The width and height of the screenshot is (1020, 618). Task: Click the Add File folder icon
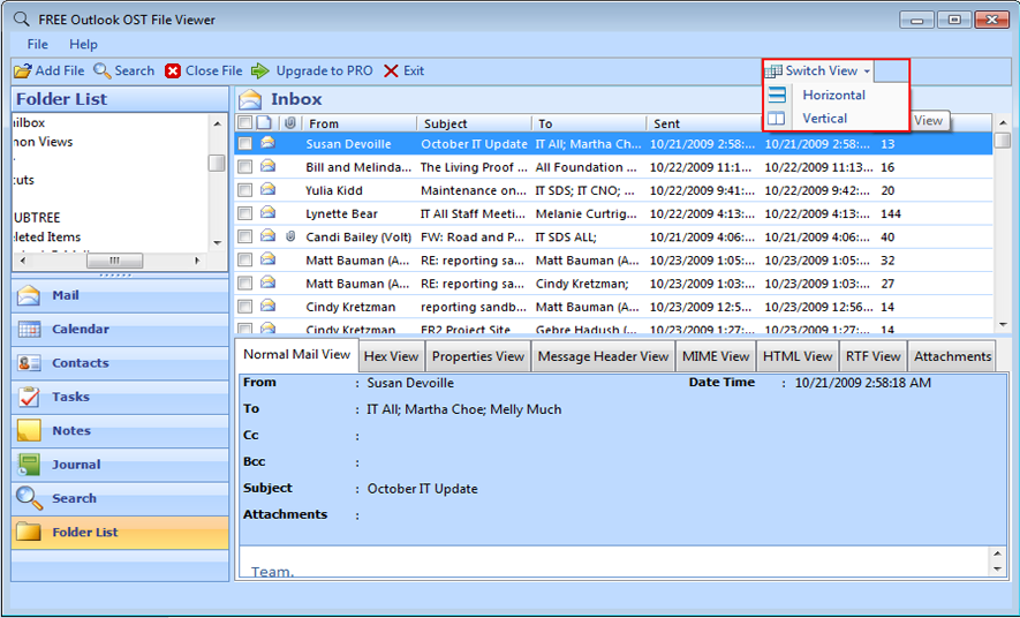[x=23, y=71]
